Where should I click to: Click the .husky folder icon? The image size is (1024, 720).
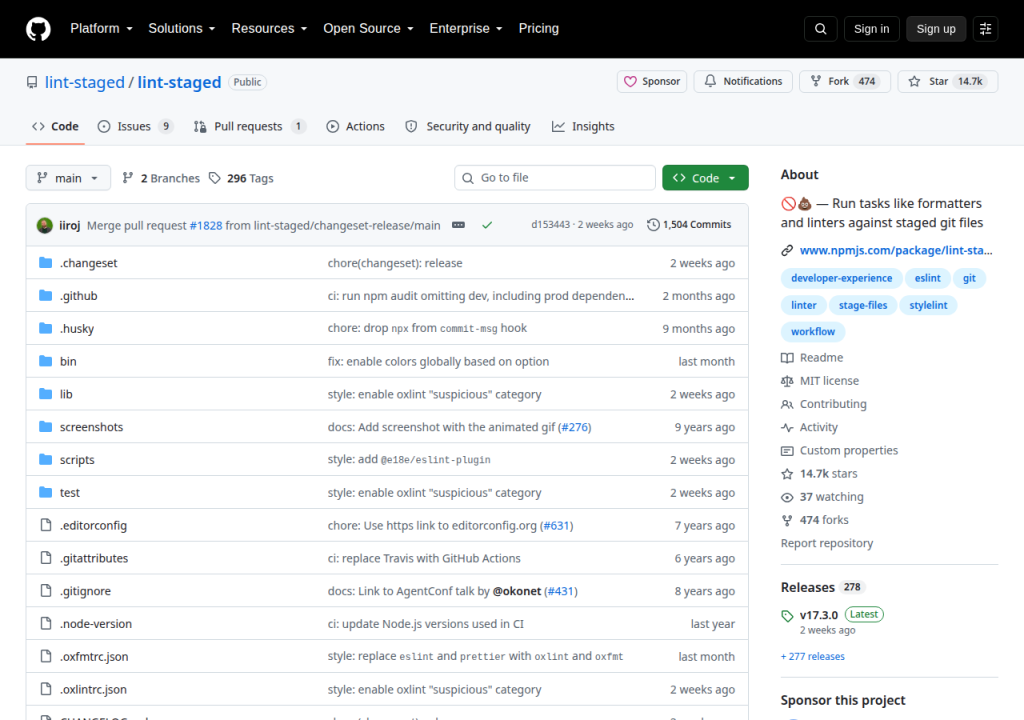tap(46, 328)
